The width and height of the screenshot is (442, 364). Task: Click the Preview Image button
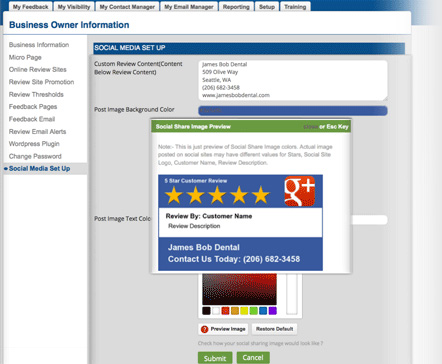(x=223, y=329)
